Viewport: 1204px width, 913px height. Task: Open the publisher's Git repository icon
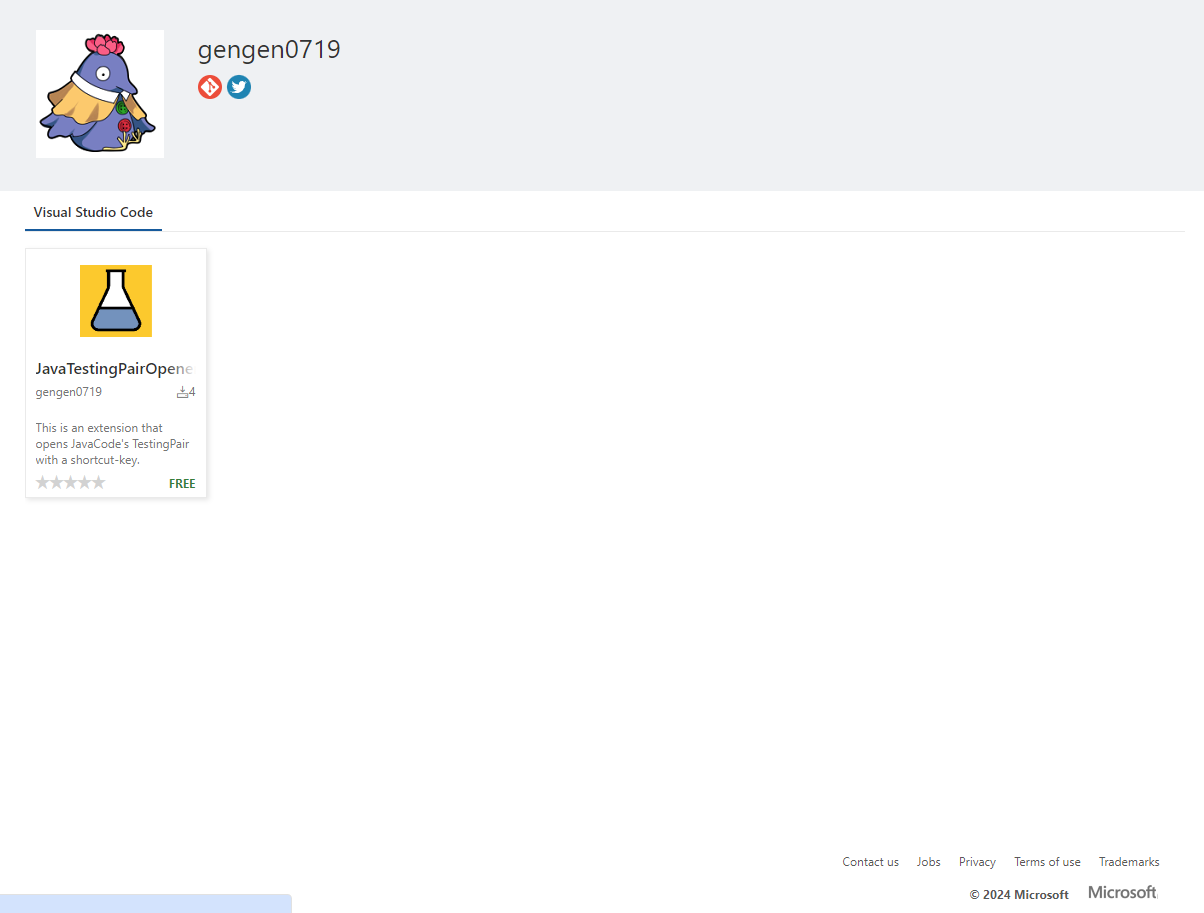209,87
